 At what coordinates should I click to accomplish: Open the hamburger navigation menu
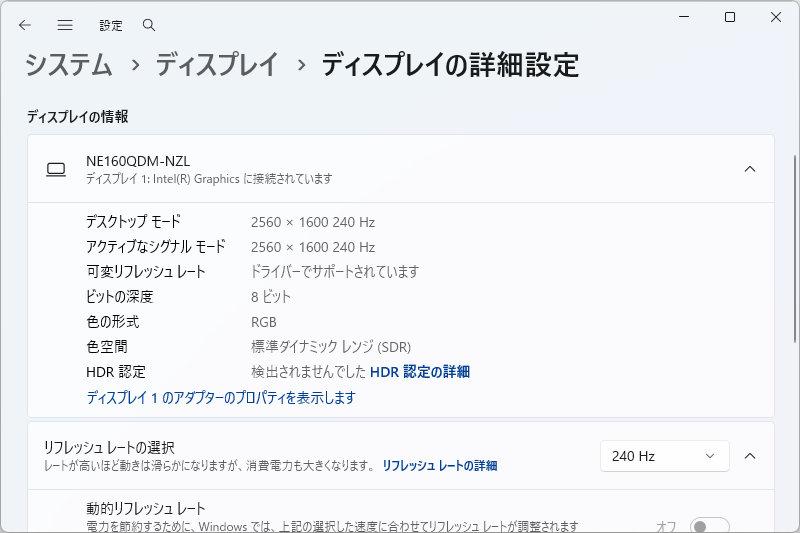[x=65, y=25]
